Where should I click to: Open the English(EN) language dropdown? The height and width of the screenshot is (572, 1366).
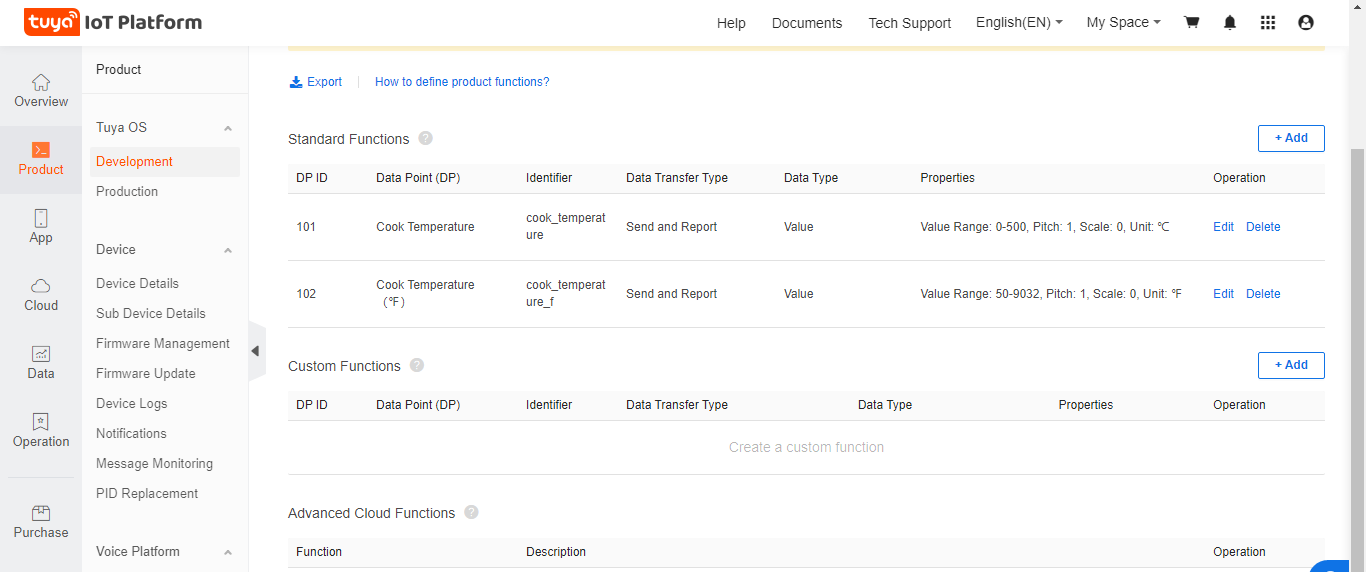click(1019, 22)
